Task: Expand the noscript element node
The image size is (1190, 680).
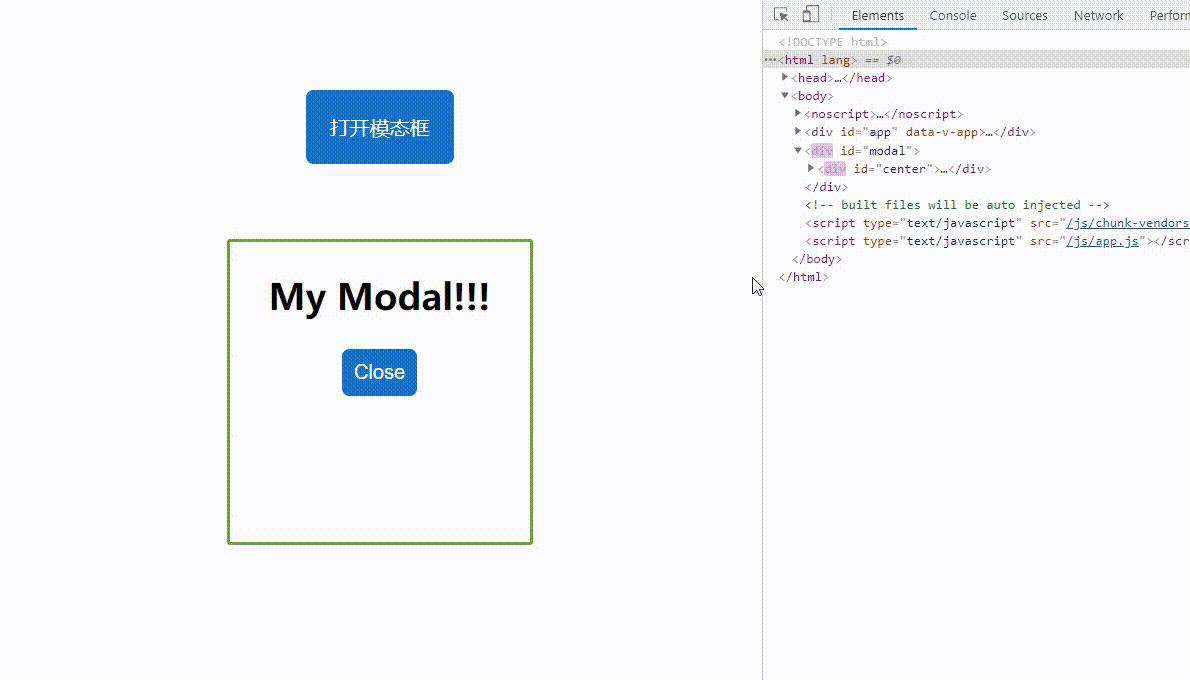Action: (x=798, y=114)
